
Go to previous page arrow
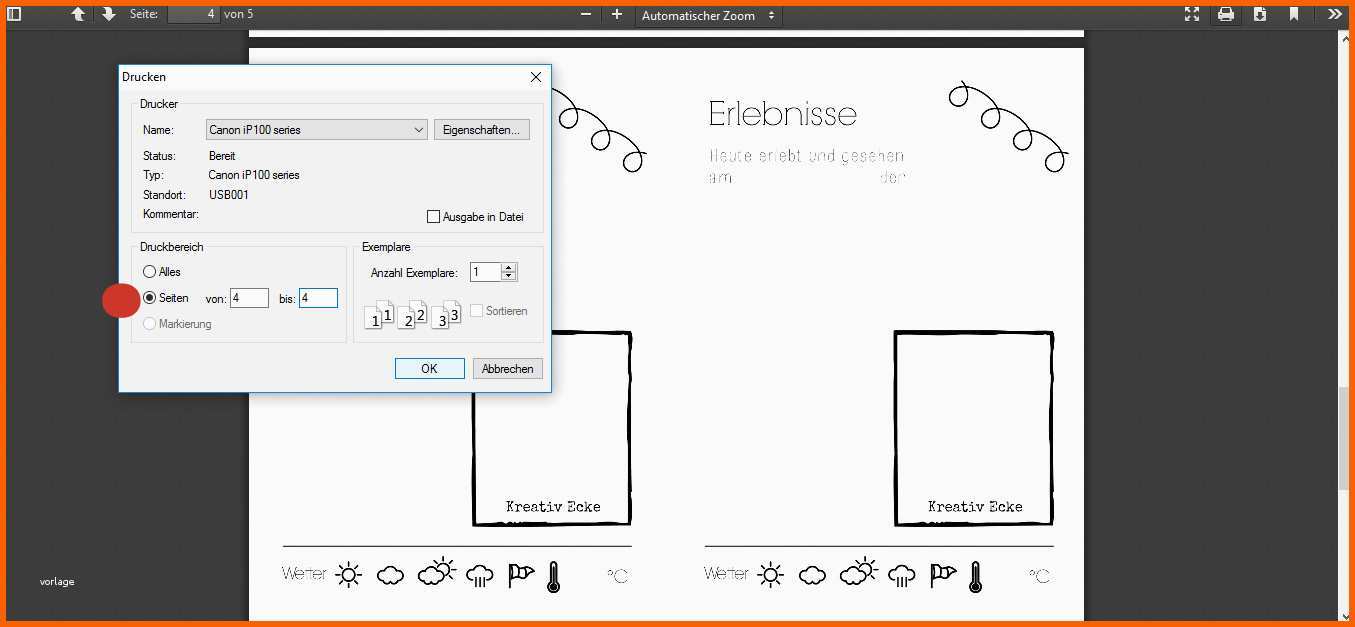tap(78, 14)
